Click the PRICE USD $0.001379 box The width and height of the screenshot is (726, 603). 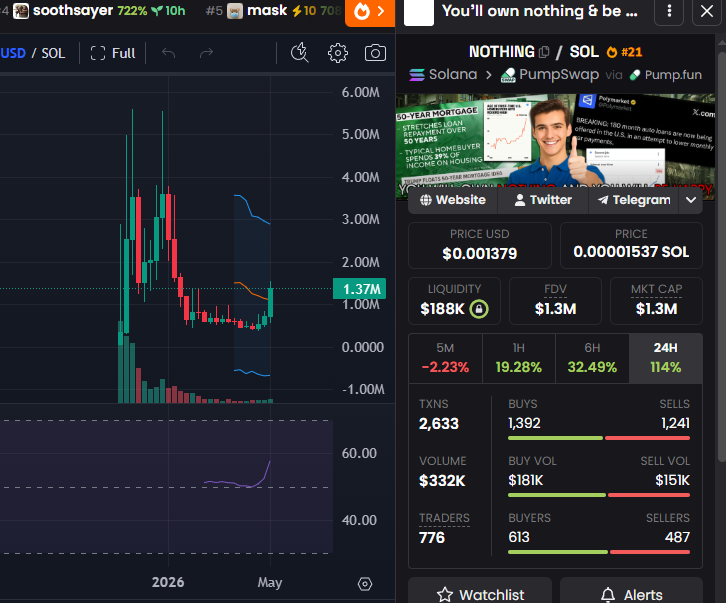pos(480,245)
